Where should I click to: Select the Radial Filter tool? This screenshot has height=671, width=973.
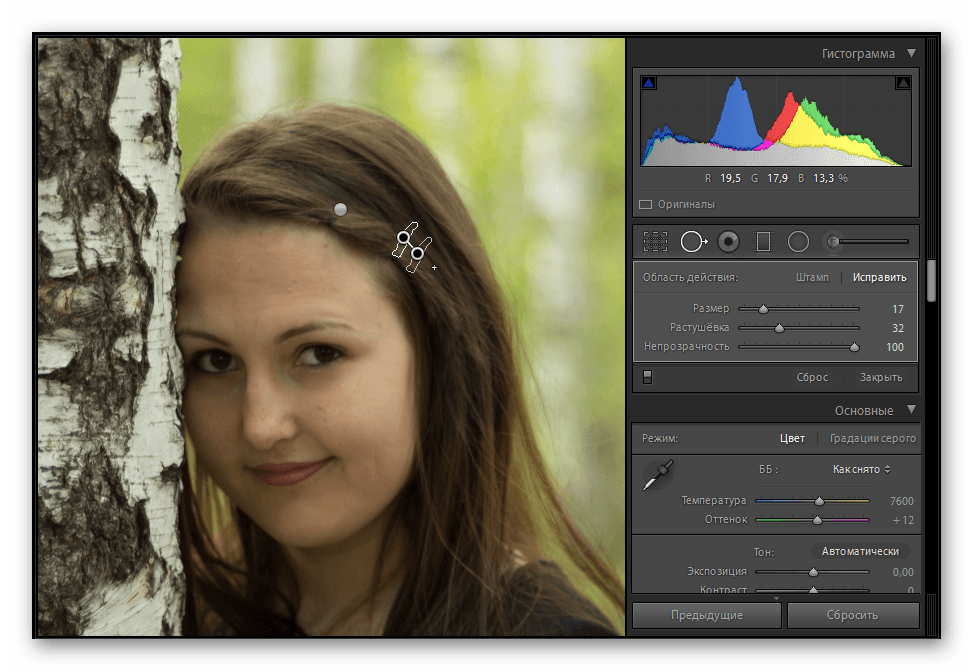point(799,241)
